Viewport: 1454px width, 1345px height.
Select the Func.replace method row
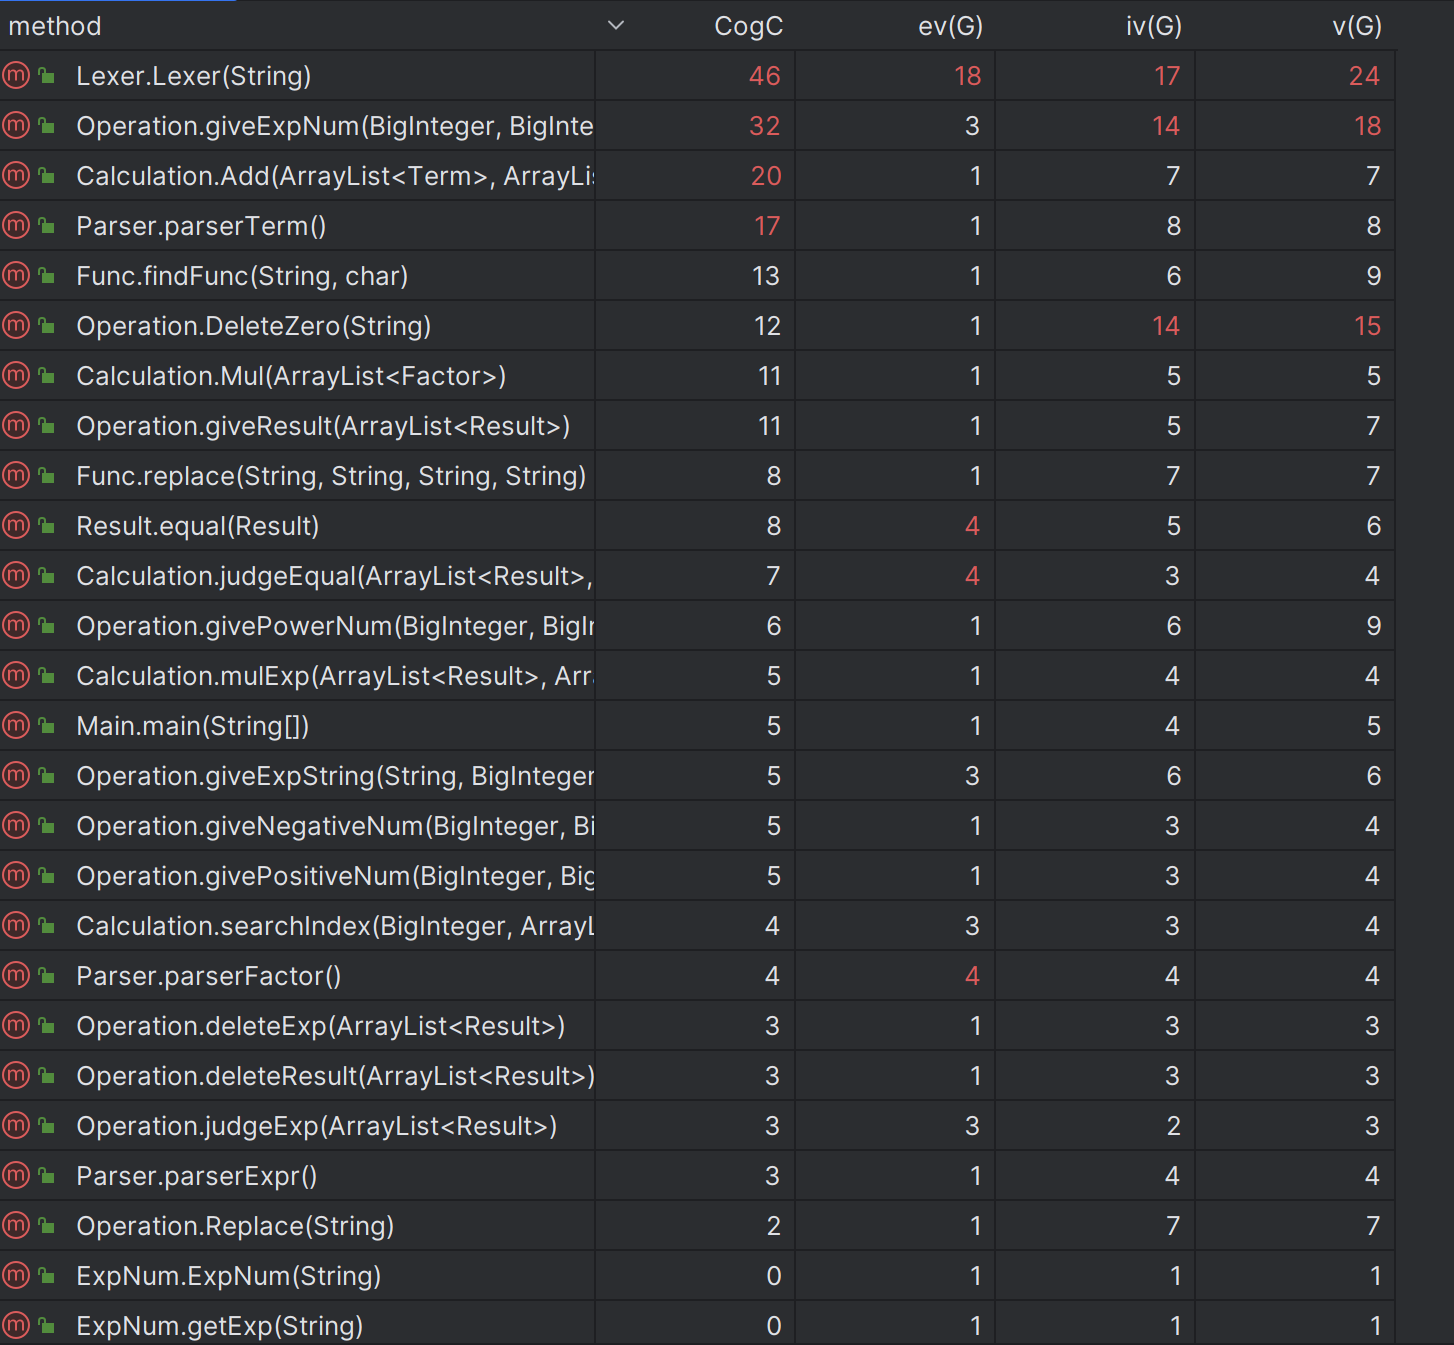[x=697, y=475]
